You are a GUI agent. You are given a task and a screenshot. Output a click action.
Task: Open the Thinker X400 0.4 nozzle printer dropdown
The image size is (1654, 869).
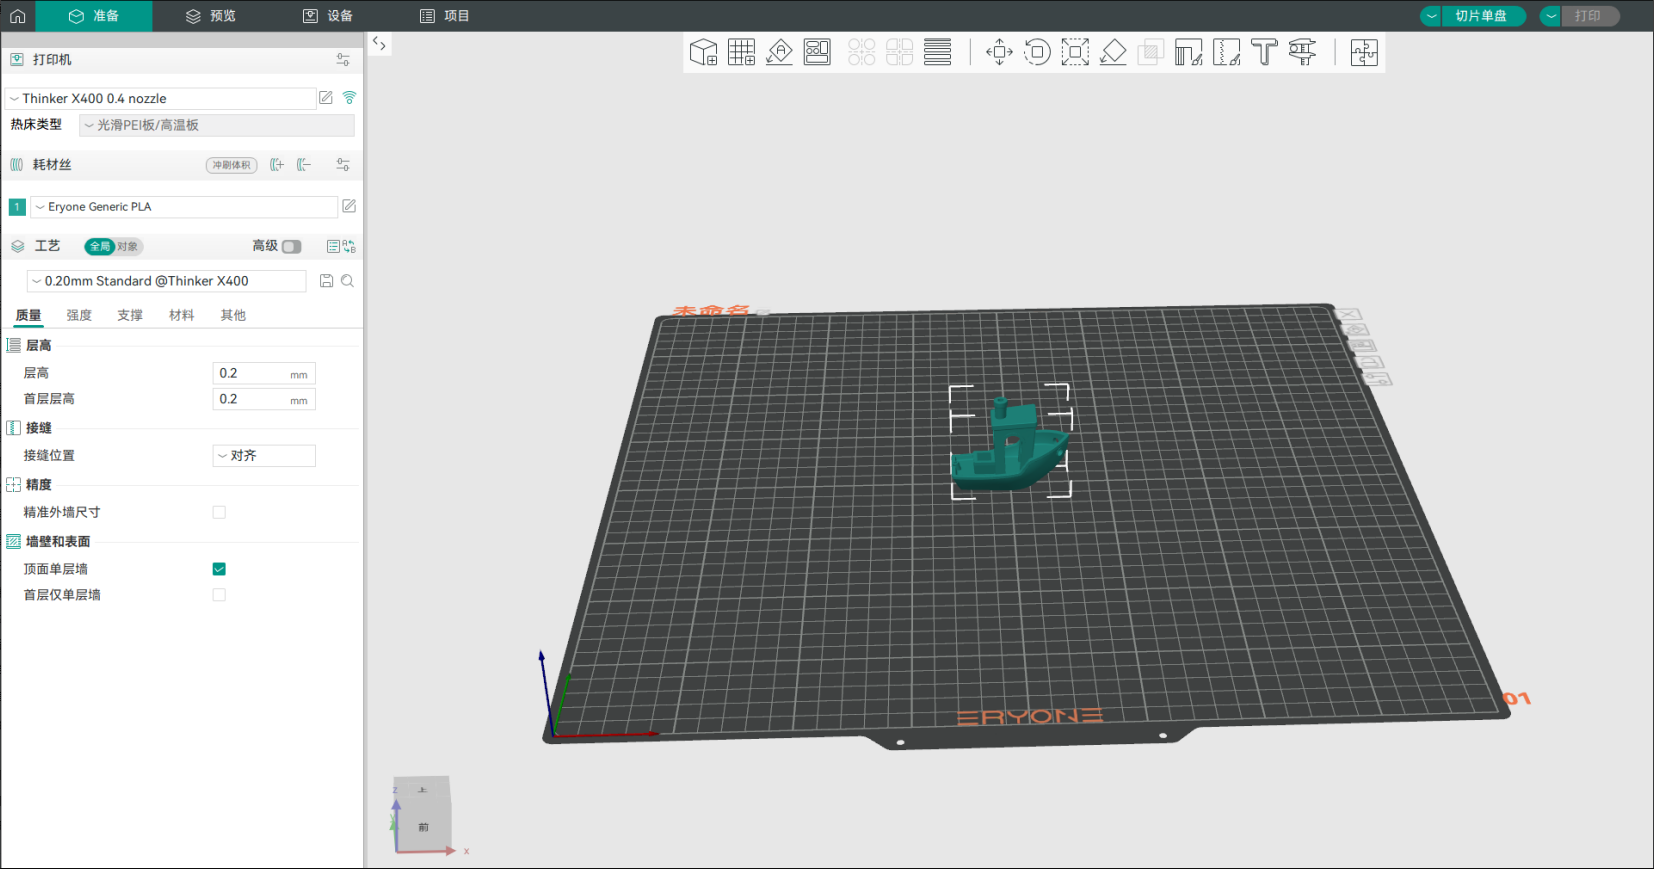[160, 99]
